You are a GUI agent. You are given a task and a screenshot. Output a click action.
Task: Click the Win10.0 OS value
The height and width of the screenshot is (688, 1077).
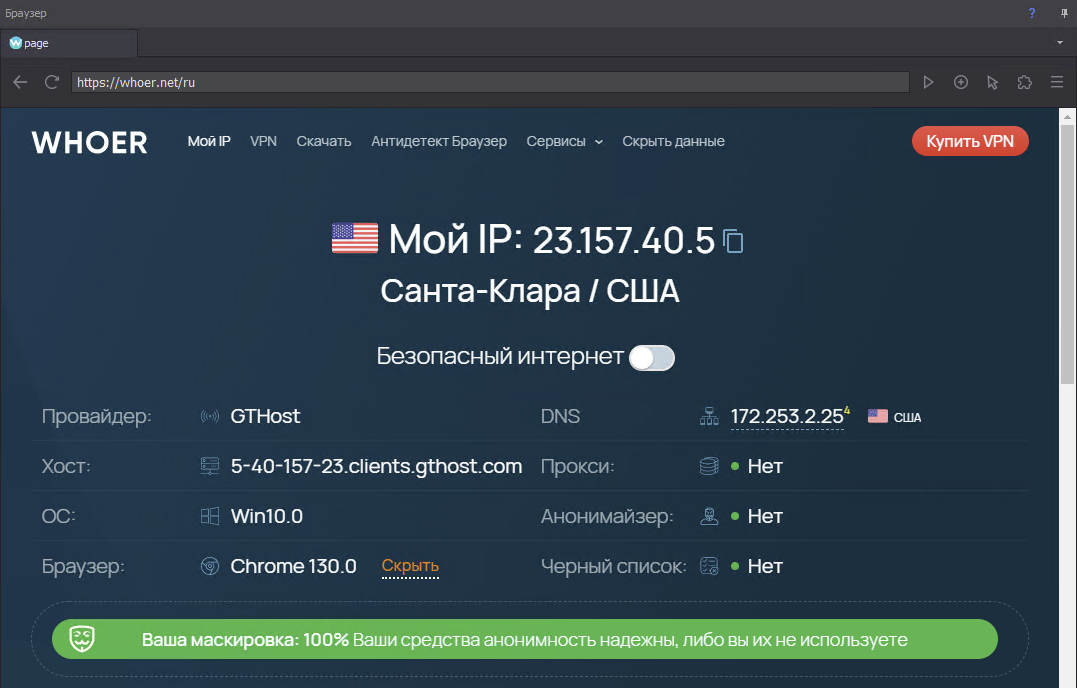267,516
